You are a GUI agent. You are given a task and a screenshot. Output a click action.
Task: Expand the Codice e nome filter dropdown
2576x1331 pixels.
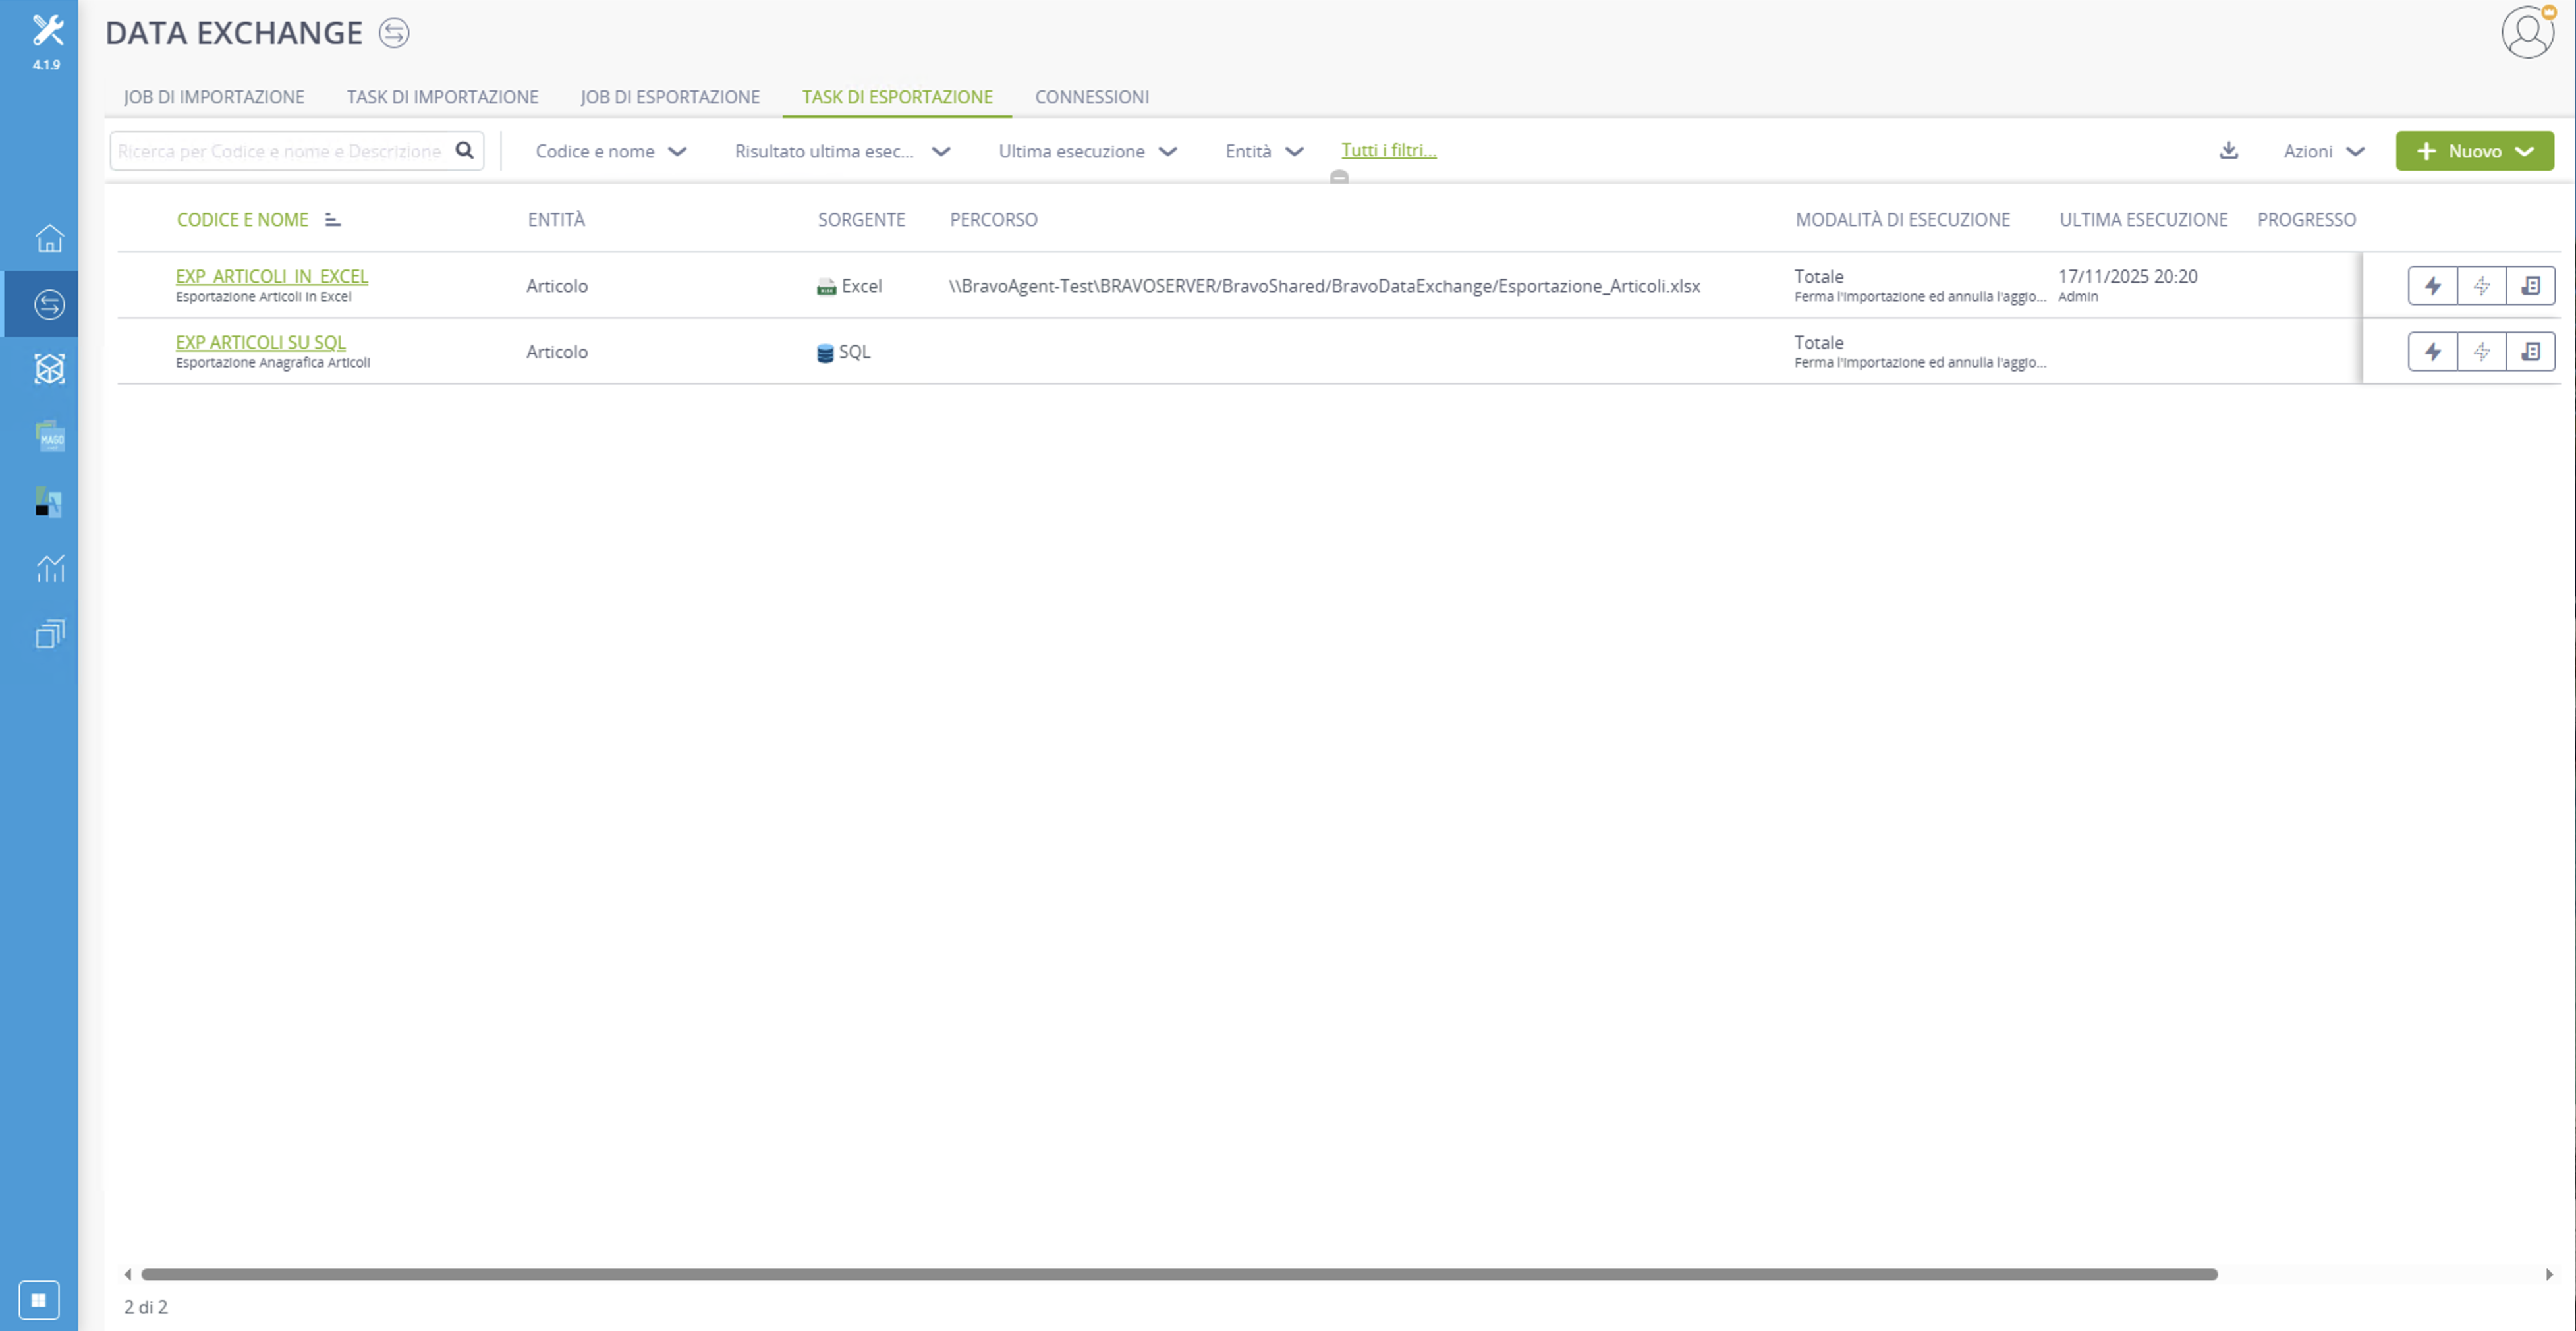(x=611, y=151)
